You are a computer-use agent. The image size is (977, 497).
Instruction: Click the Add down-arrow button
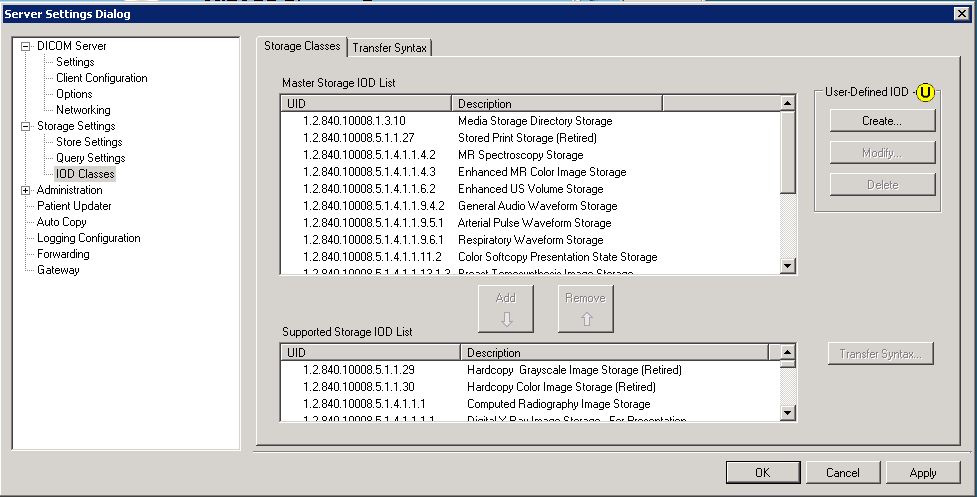[x=506, y=308]
